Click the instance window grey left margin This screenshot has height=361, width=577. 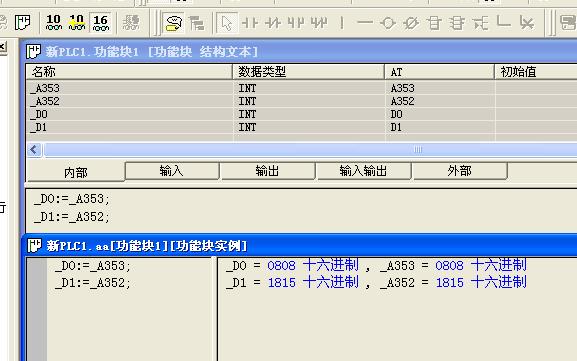tap(37, 309)
